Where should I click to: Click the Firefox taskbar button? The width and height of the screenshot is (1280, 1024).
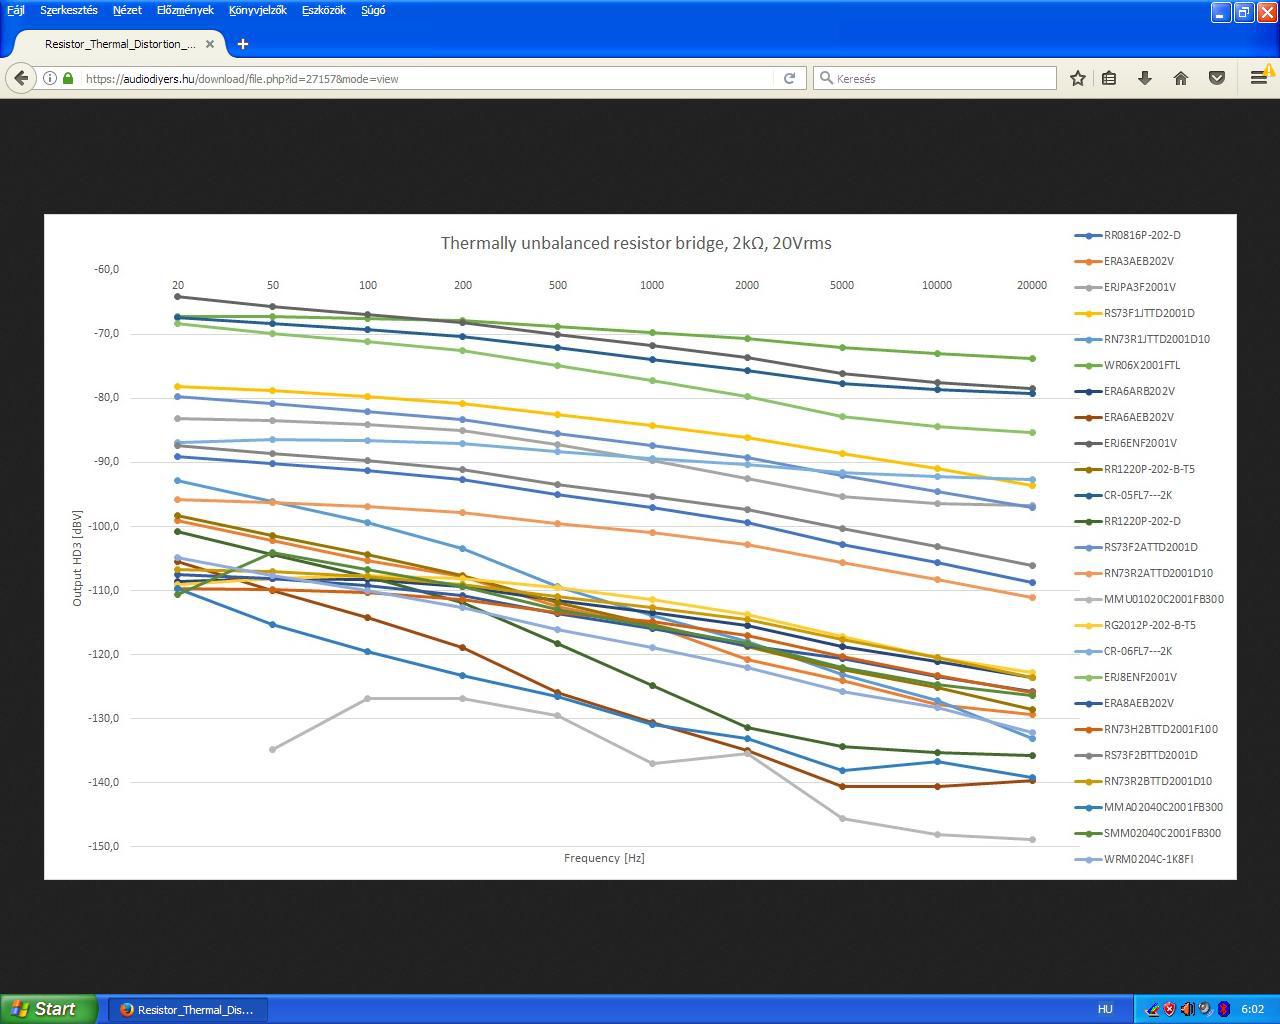point(187,1010)
